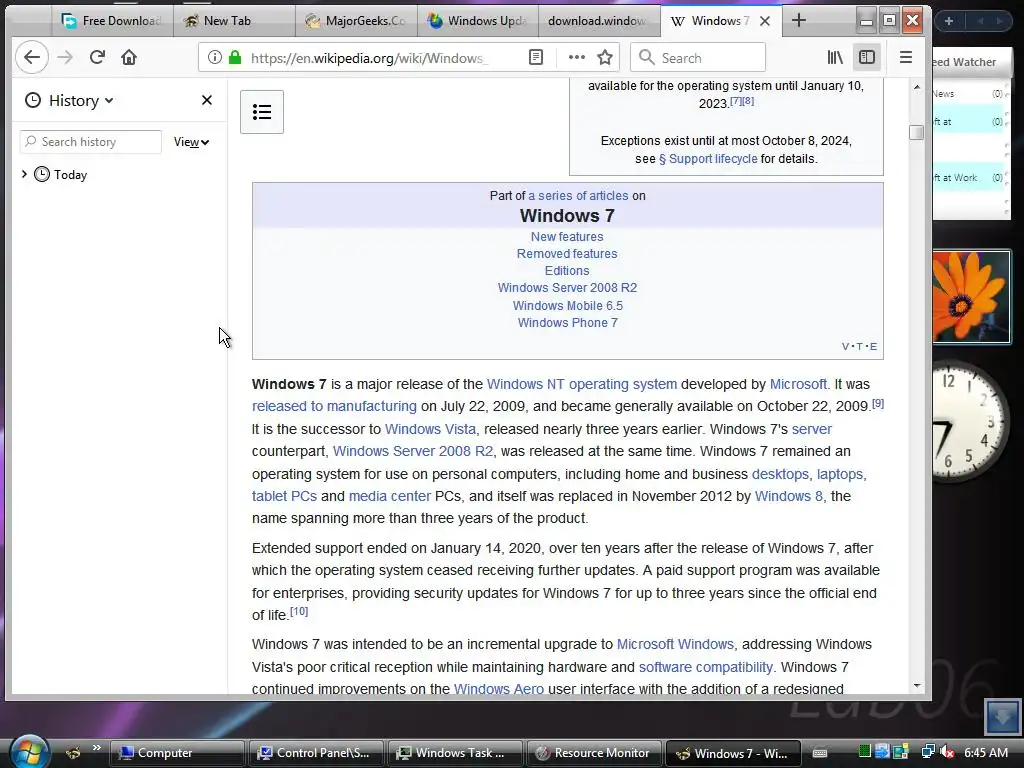1024x768 pixels.
Task: Open the Editions link
Action: click(567, 270)
